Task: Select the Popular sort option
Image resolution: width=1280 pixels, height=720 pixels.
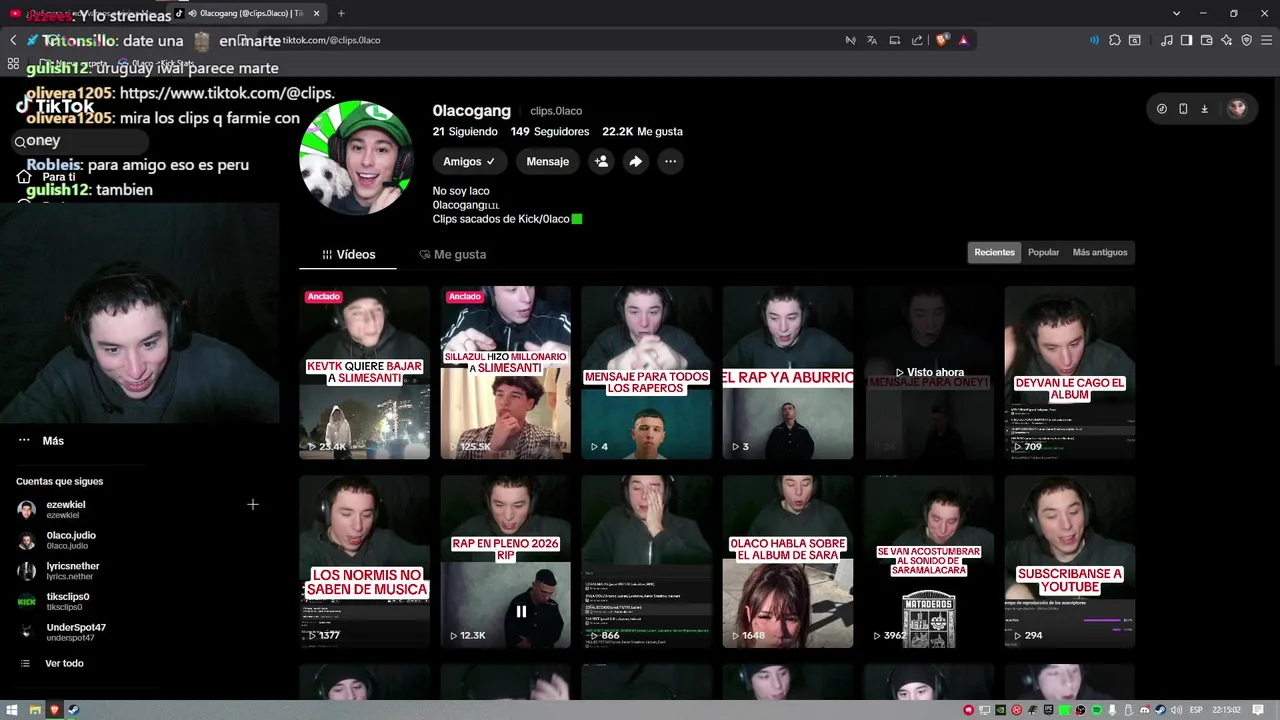Action: [1043, 252]
